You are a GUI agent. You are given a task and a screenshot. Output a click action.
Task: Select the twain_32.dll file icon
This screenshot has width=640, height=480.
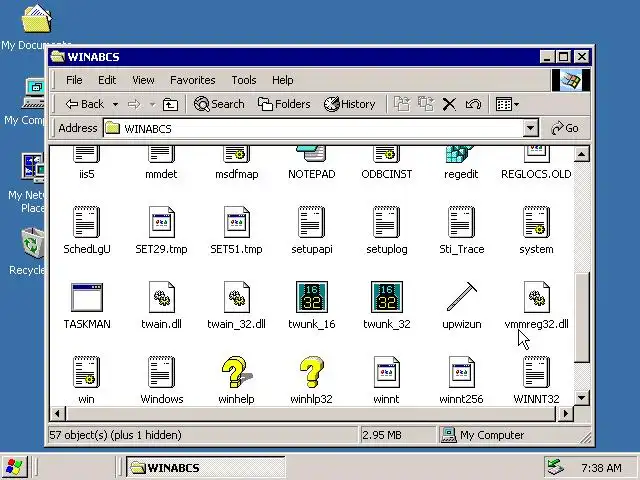tap(237, 297)
